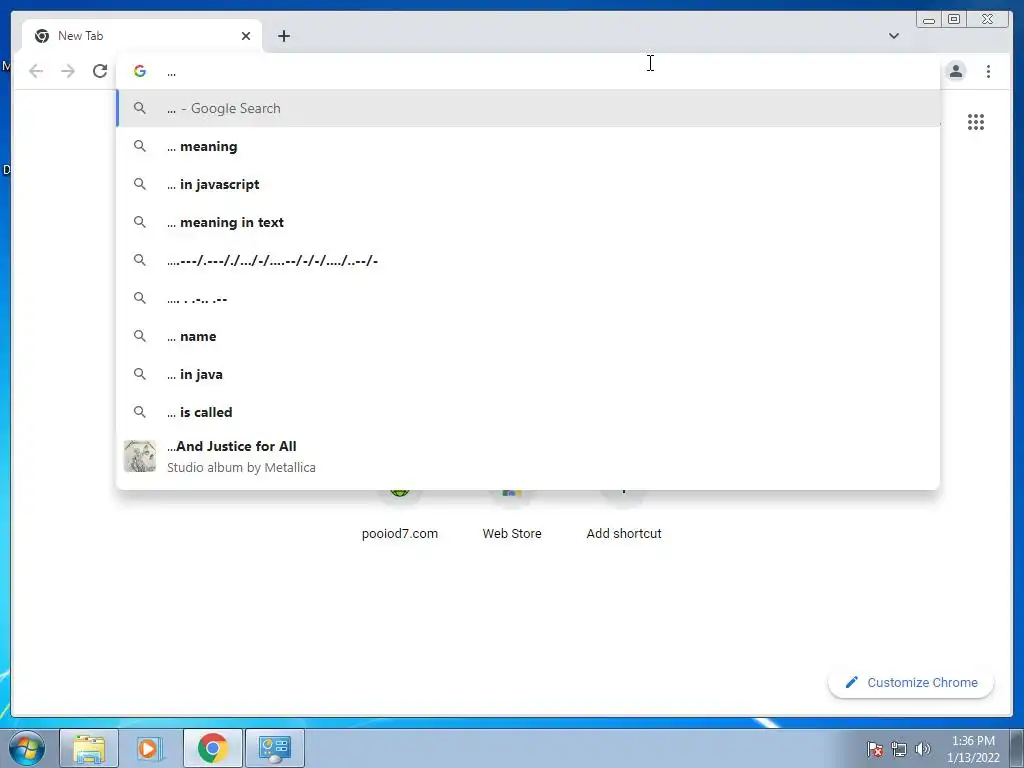The height and width of the screenshot is (768, 1024).
Task: Click the taskbar clock showing 1:36 PM
Action: pyautogui.click(x=973, y=749)
